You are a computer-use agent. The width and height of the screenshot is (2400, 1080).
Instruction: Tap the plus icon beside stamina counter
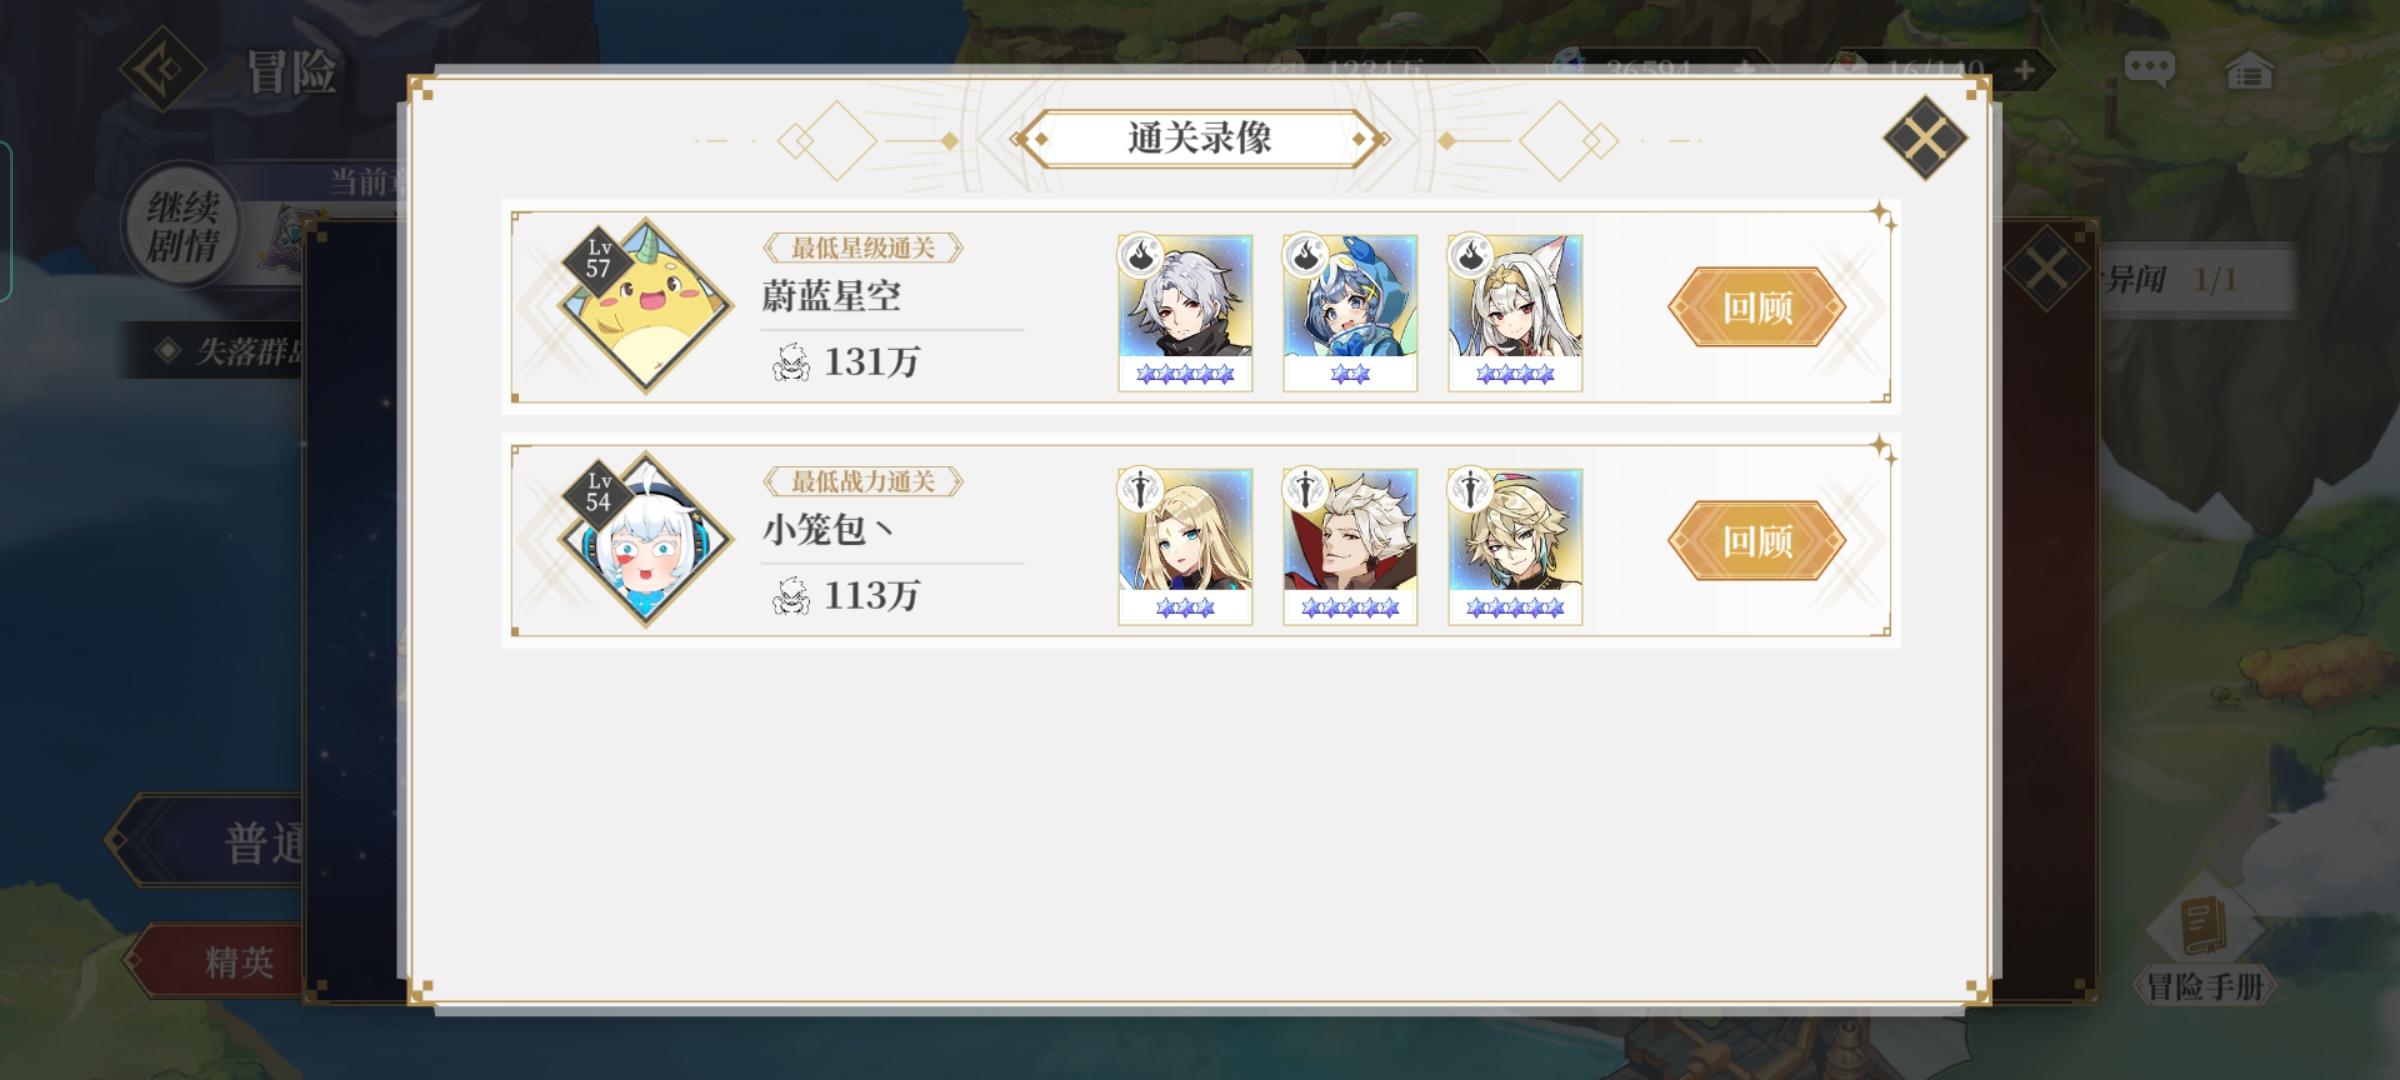(2024, 70)
